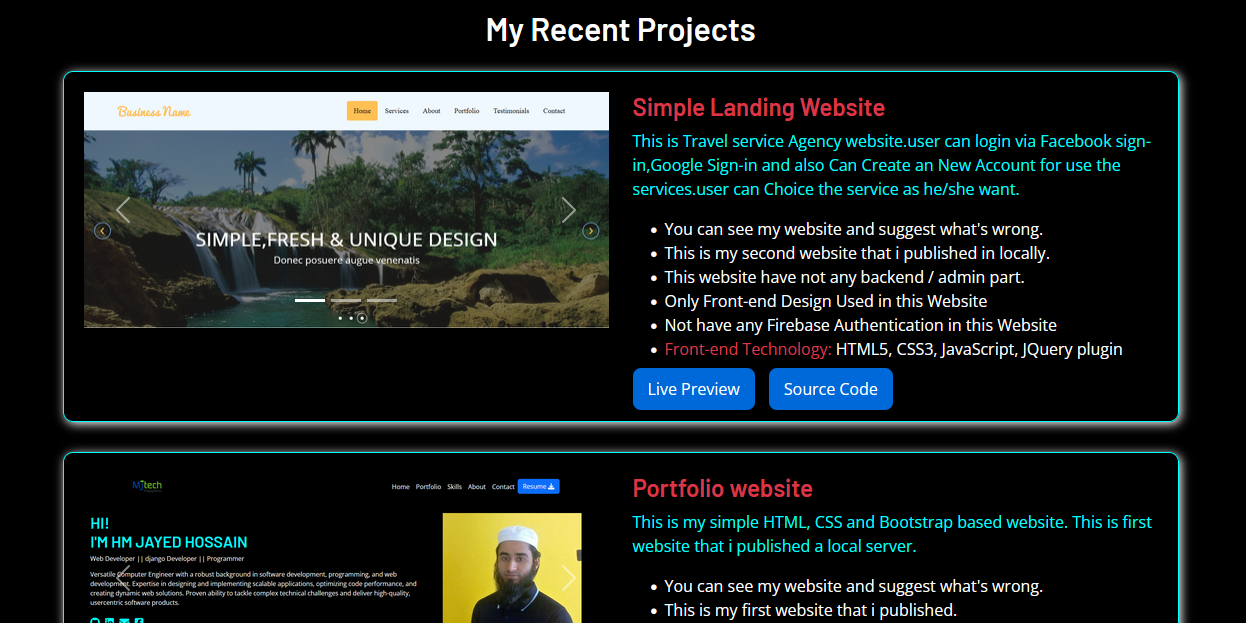This screenshot has width=1246, height=623.
Task: Click the LinkedIn icon below the bio text
Action: [109, 620]
